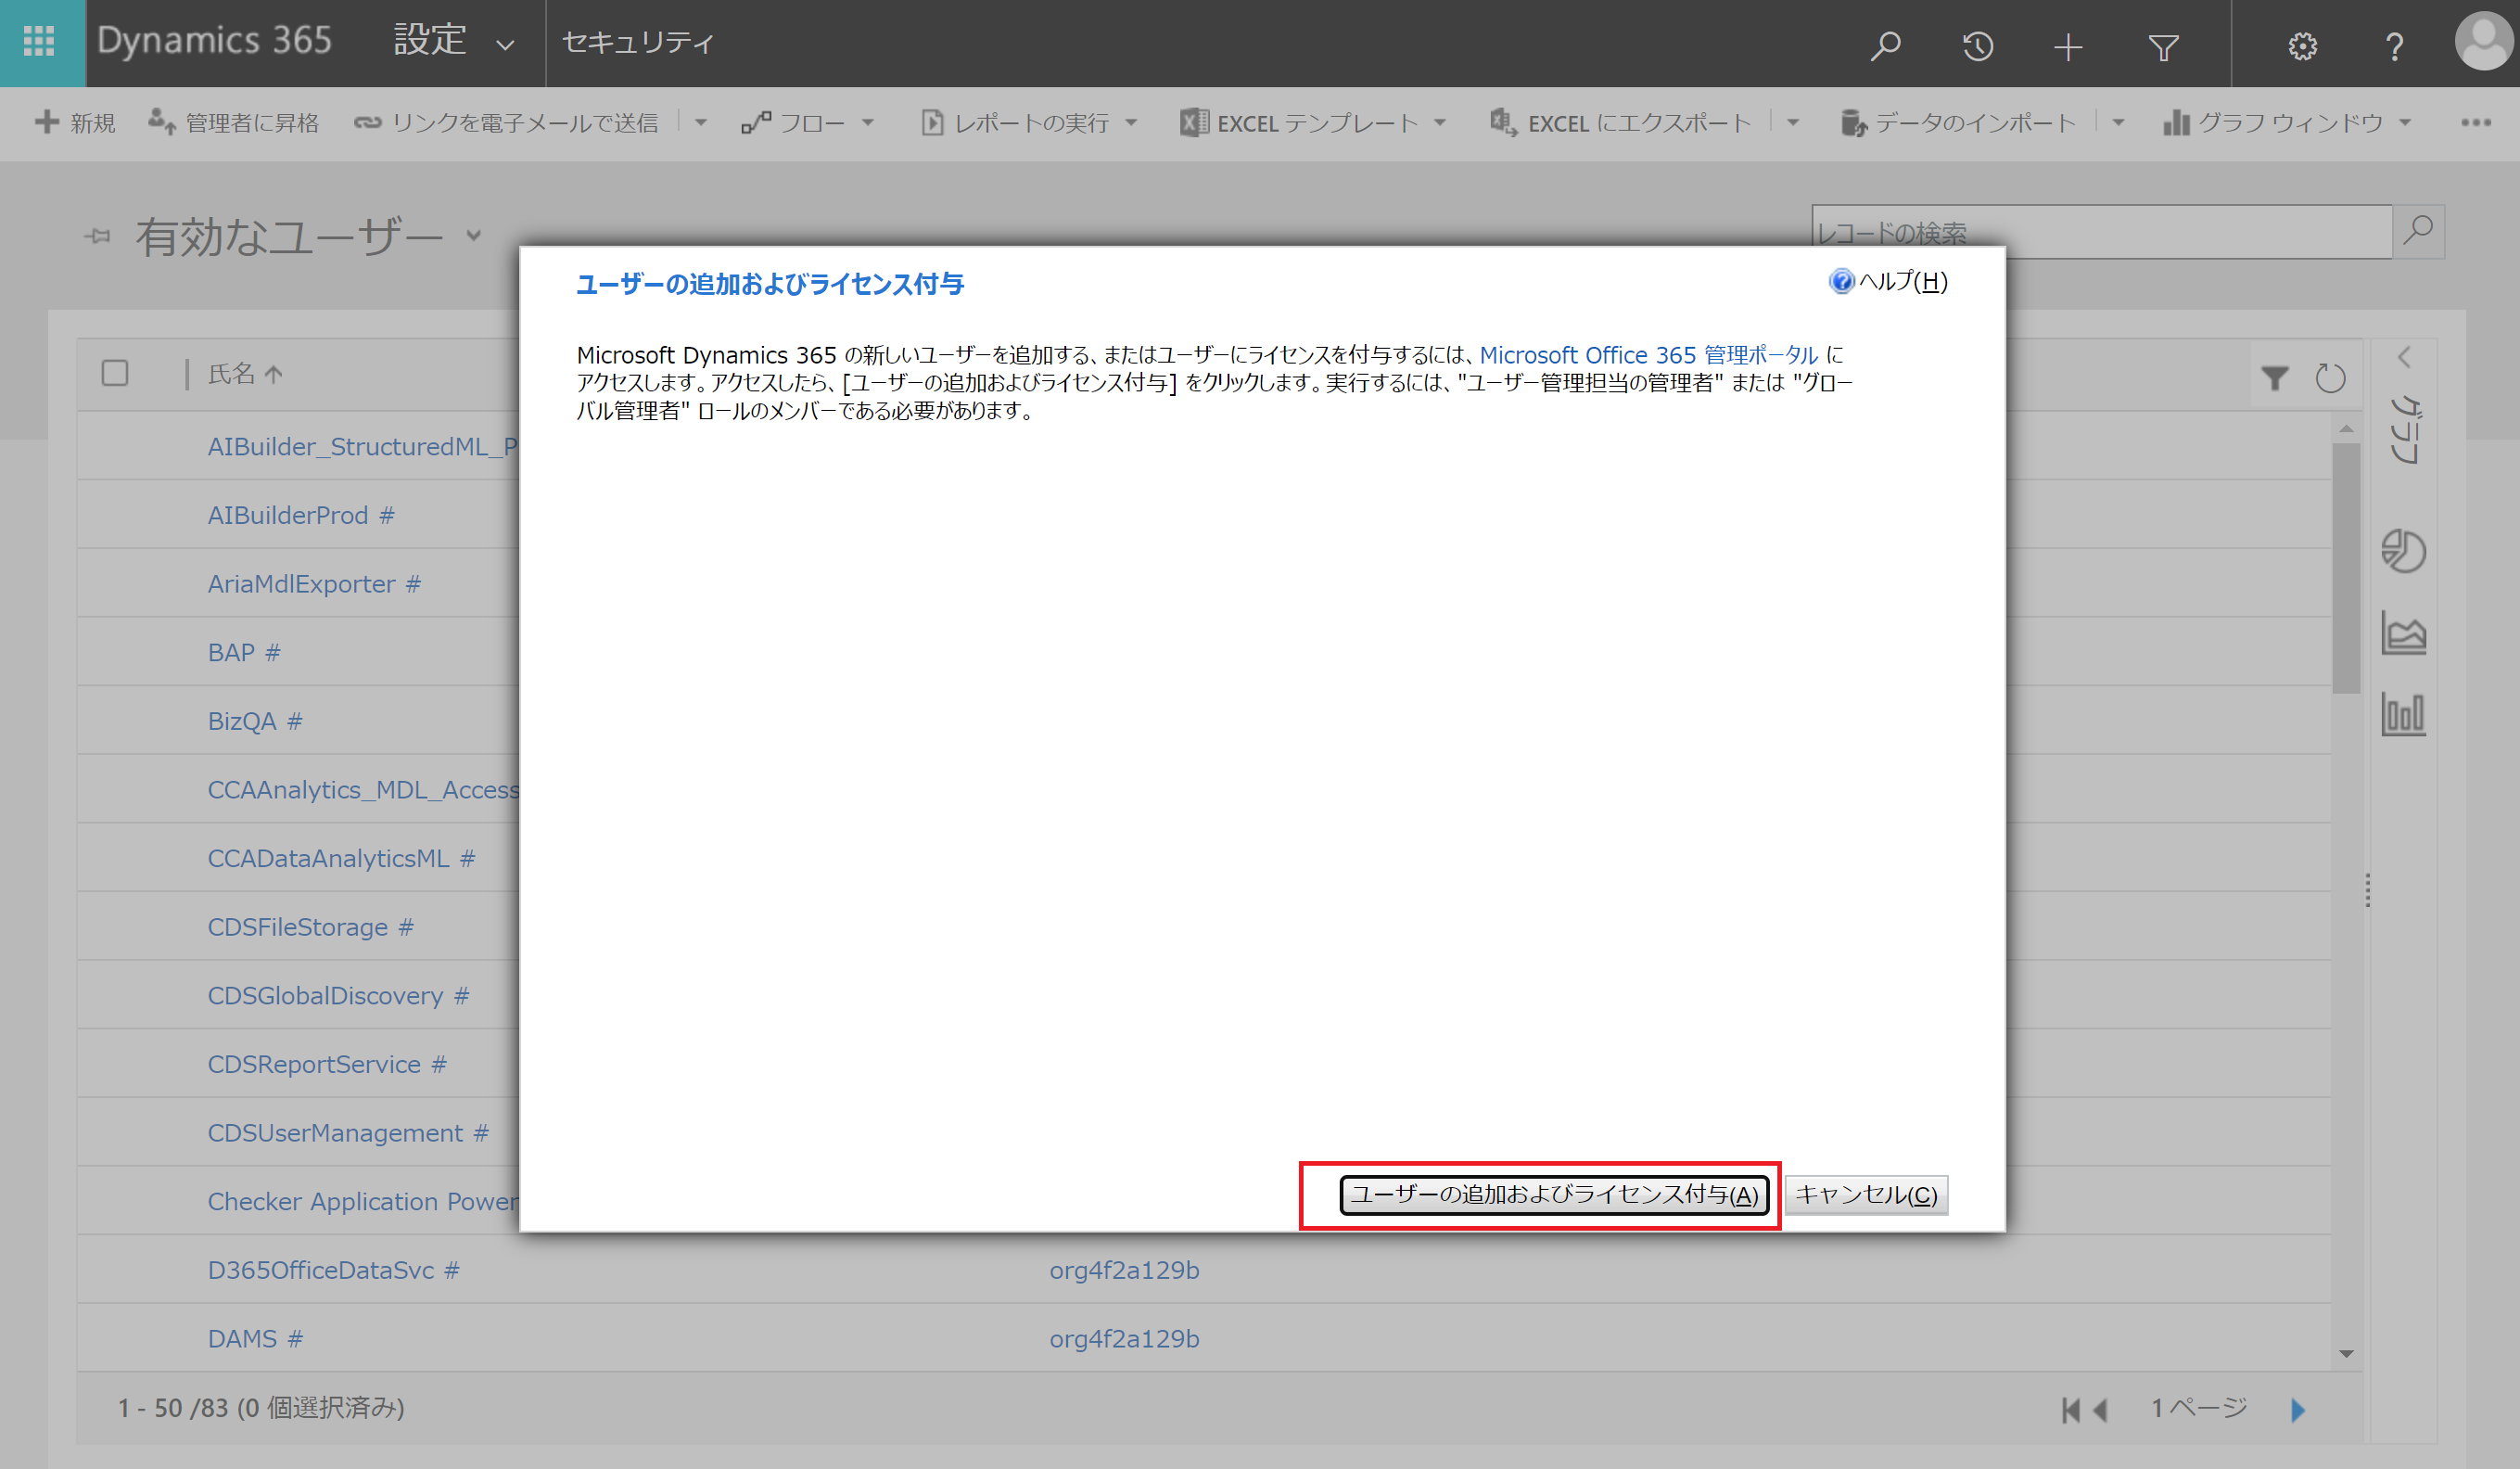This screenshot has width=2520, height=1469.
Task: Open CDSUserManagement # record
Action: [348, 1133]
